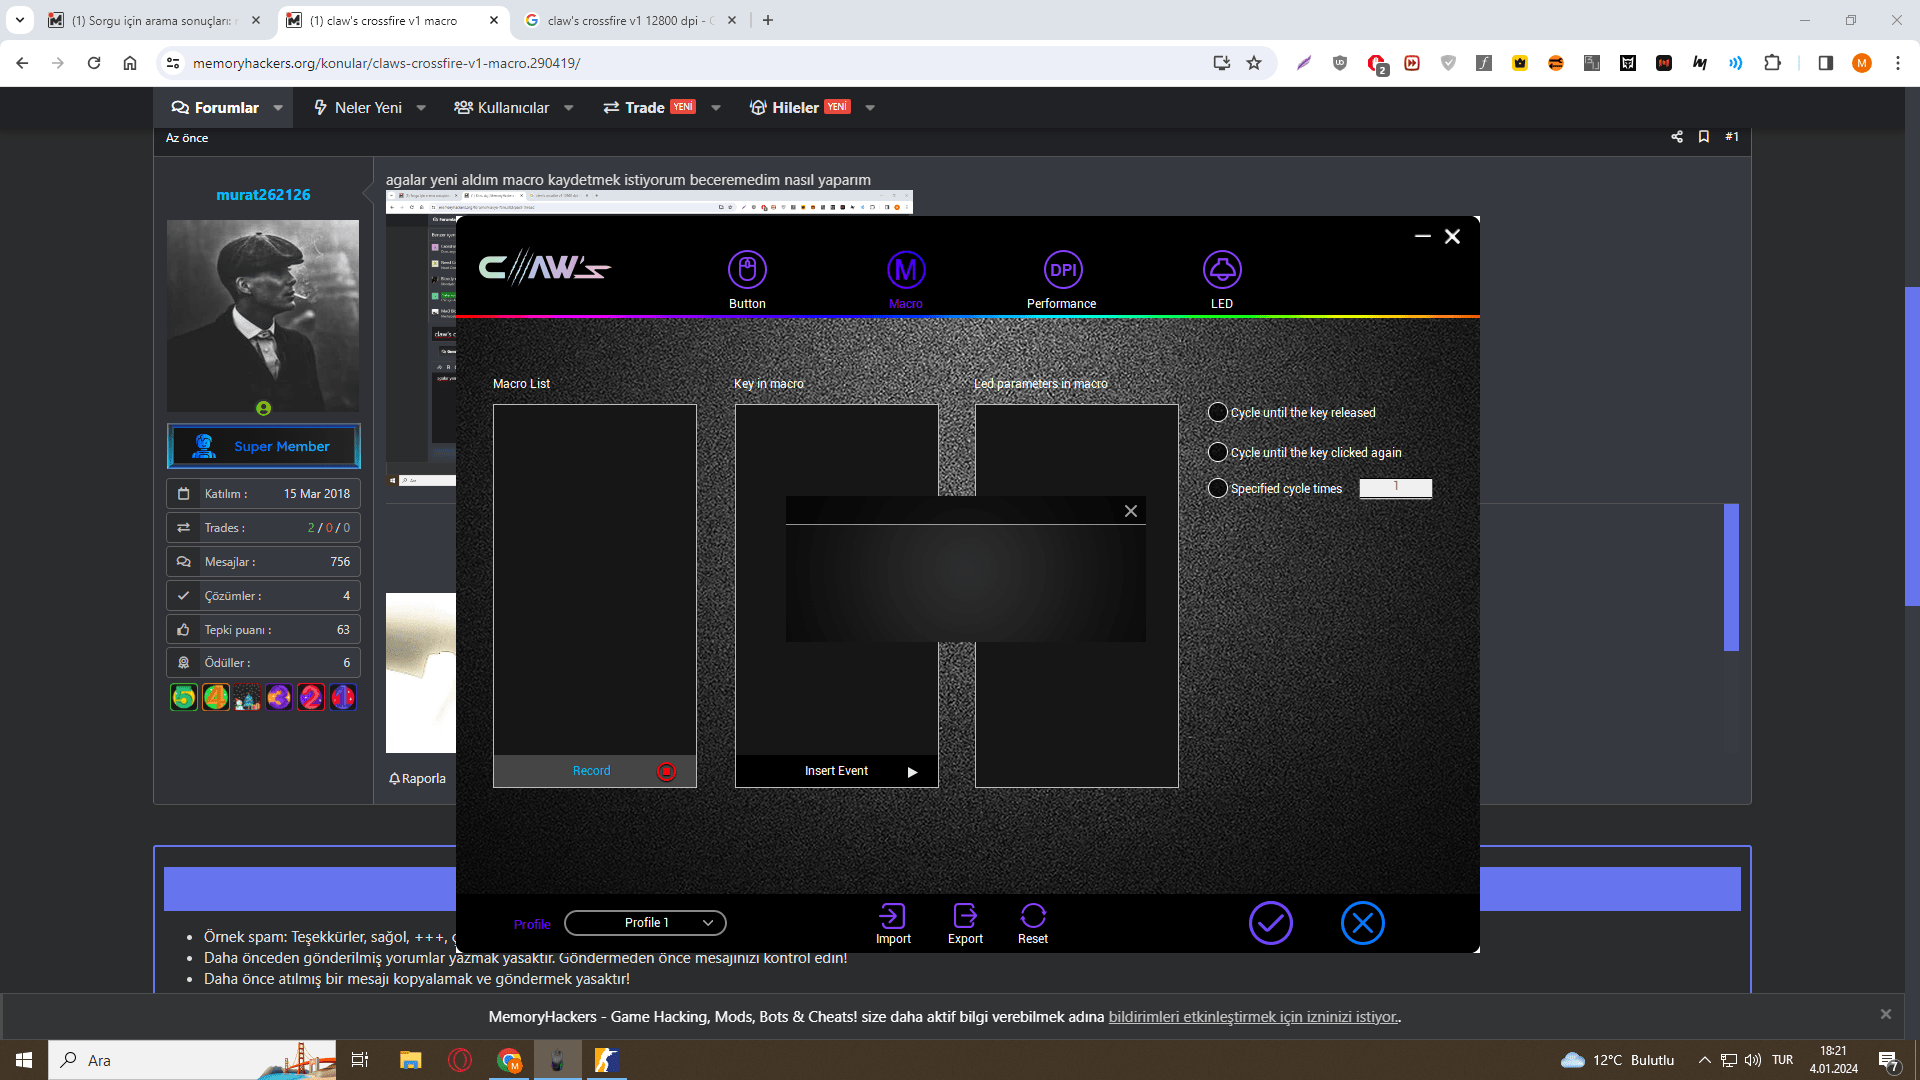Open the Chrome three-dot menu

coord(1898,63)
